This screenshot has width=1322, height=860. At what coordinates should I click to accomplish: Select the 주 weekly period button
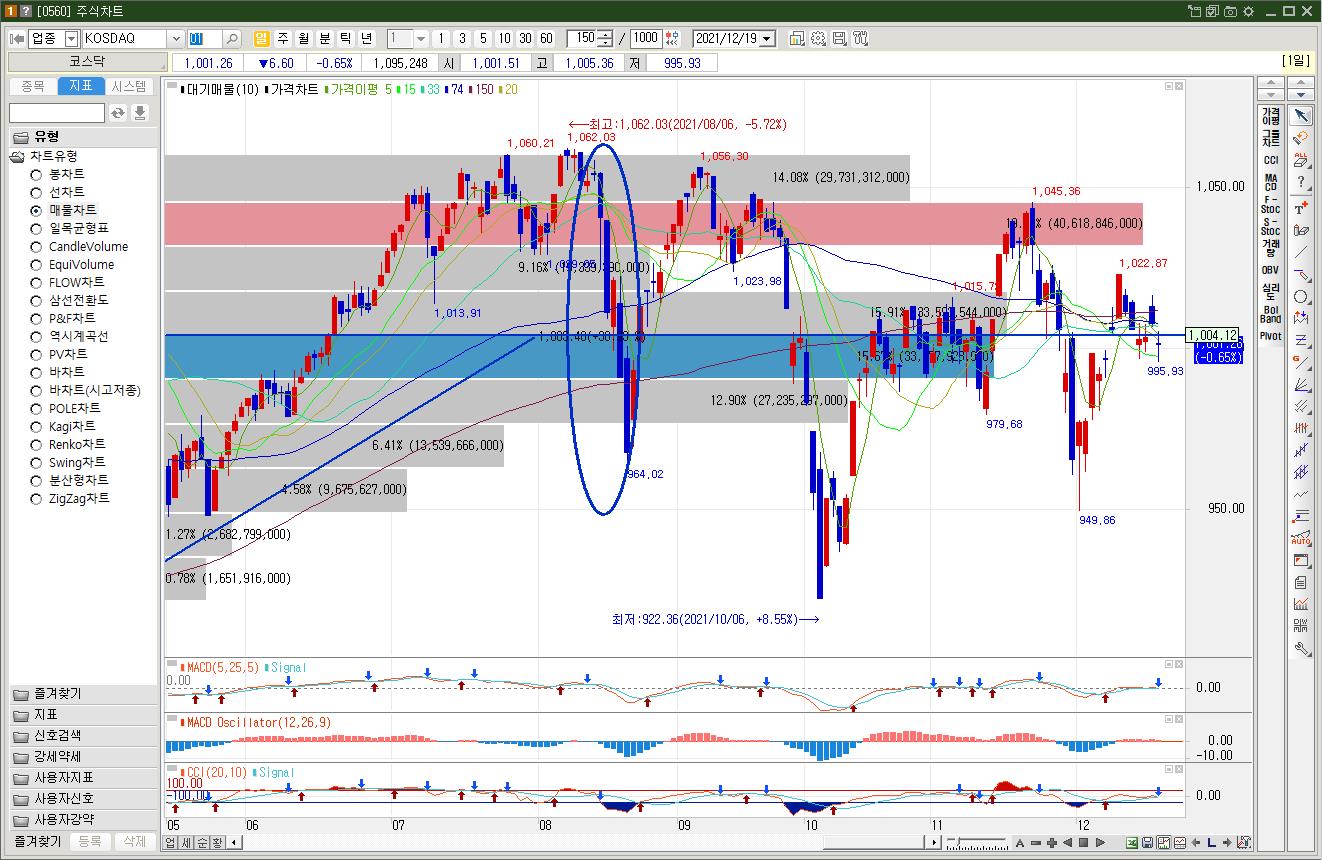pyautogui.click(x=283, y=38)
